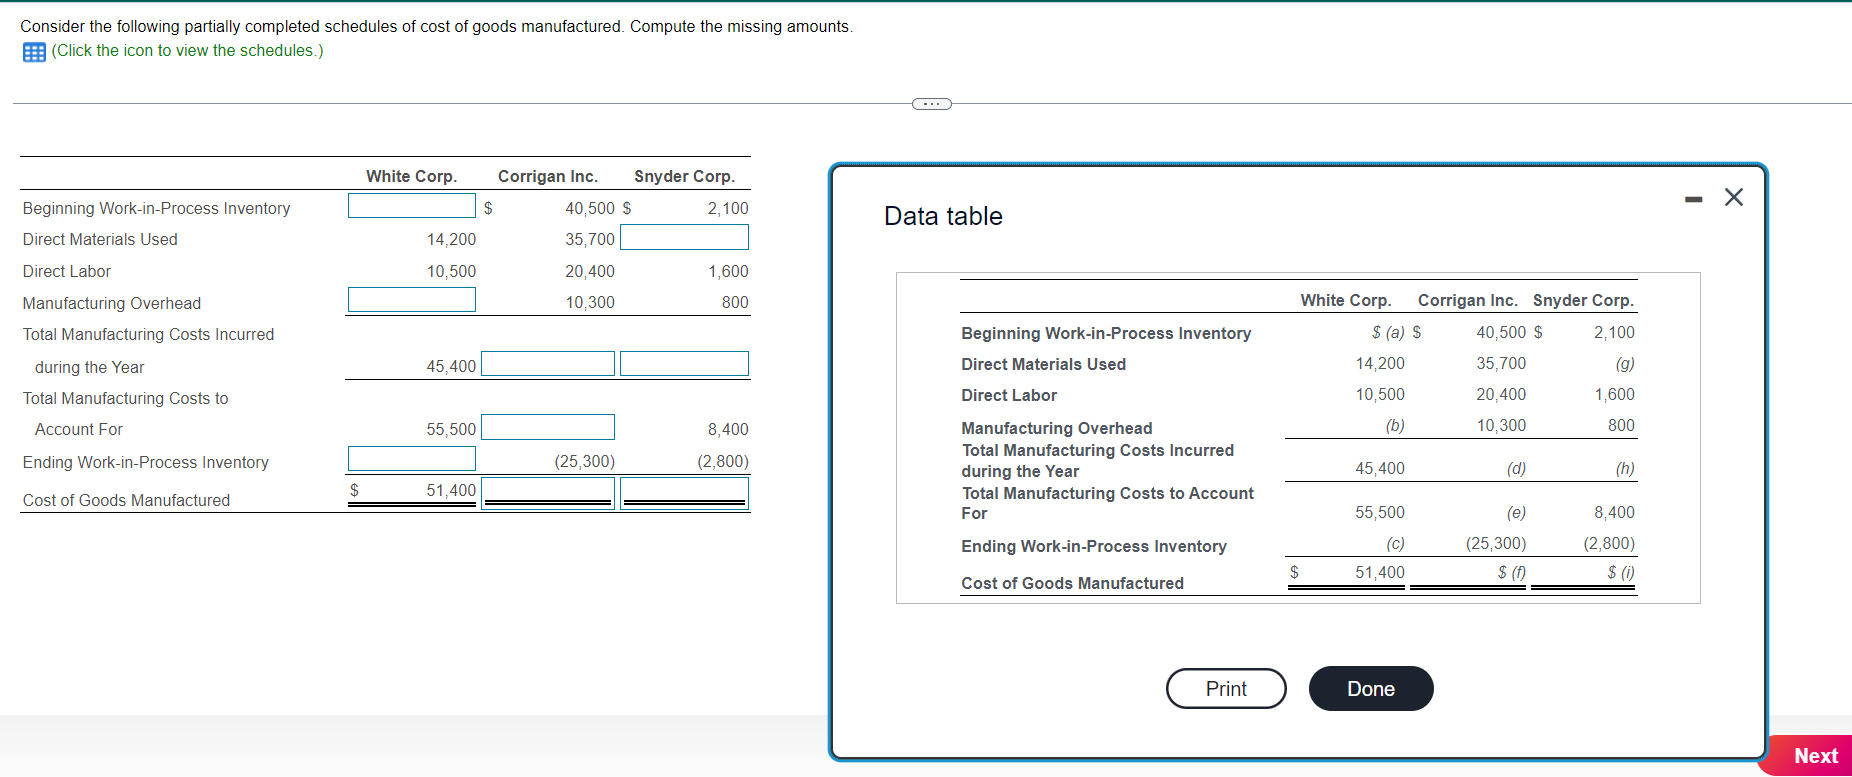Click '$ (f)' placeholder in the data table
Screen dimensions: 1852x777
(x=1512, y=573)
